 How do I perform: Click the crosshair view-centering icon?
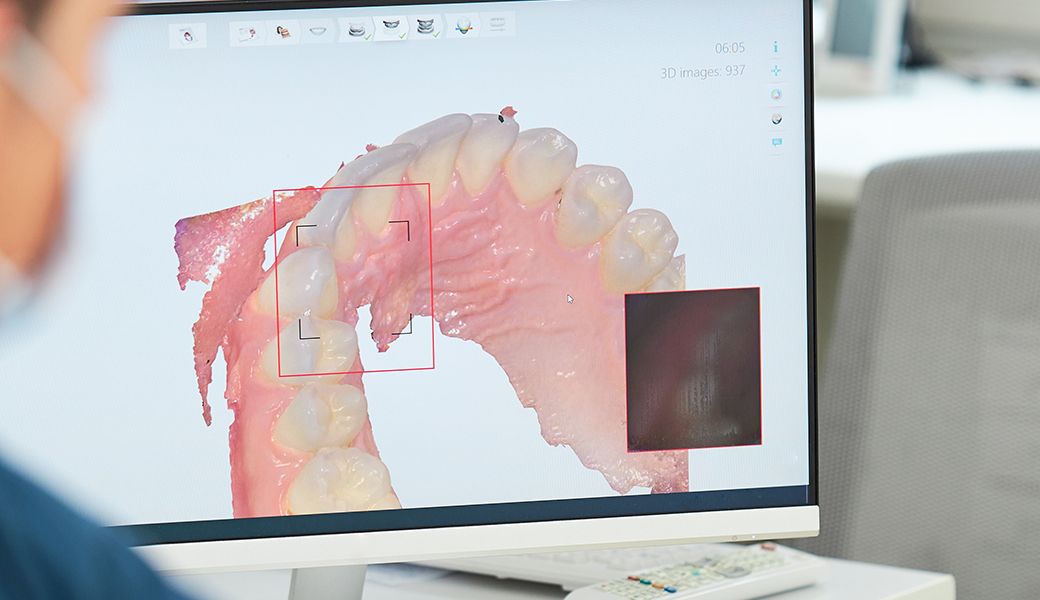(776, 70)
